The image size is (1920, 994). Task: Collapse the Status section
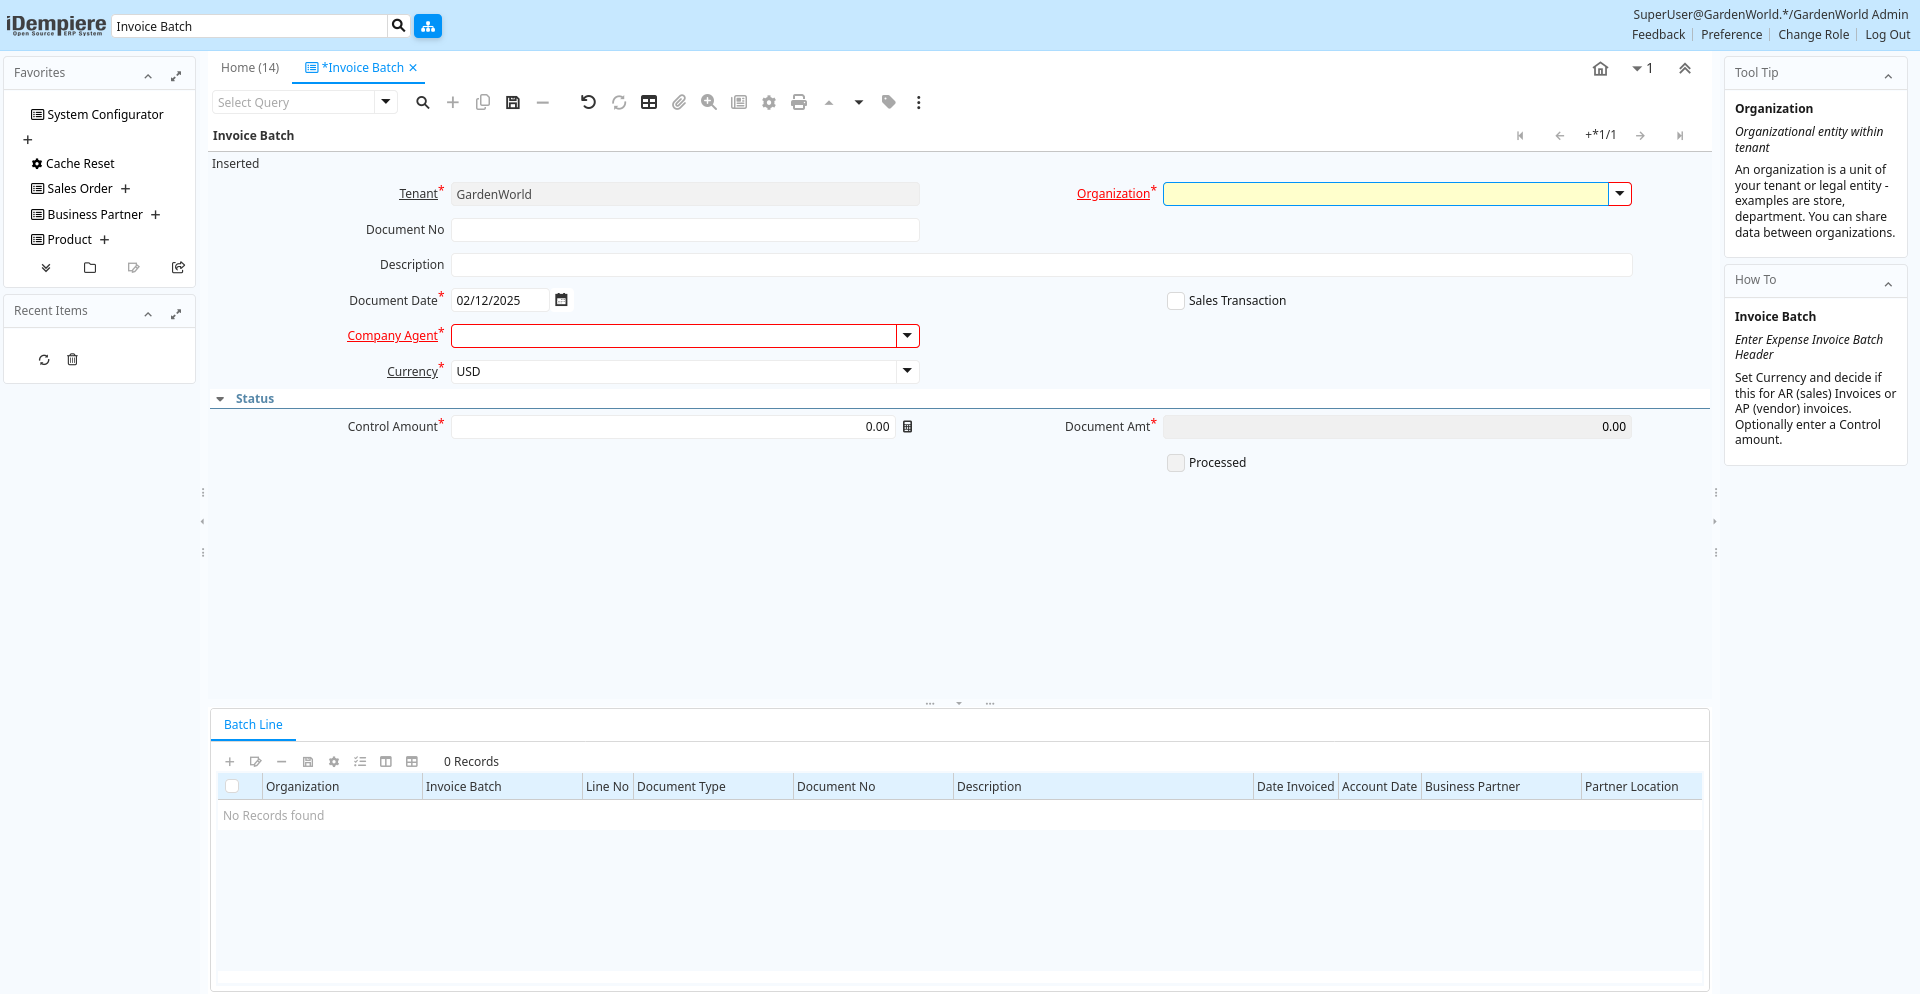pos(220,399)
